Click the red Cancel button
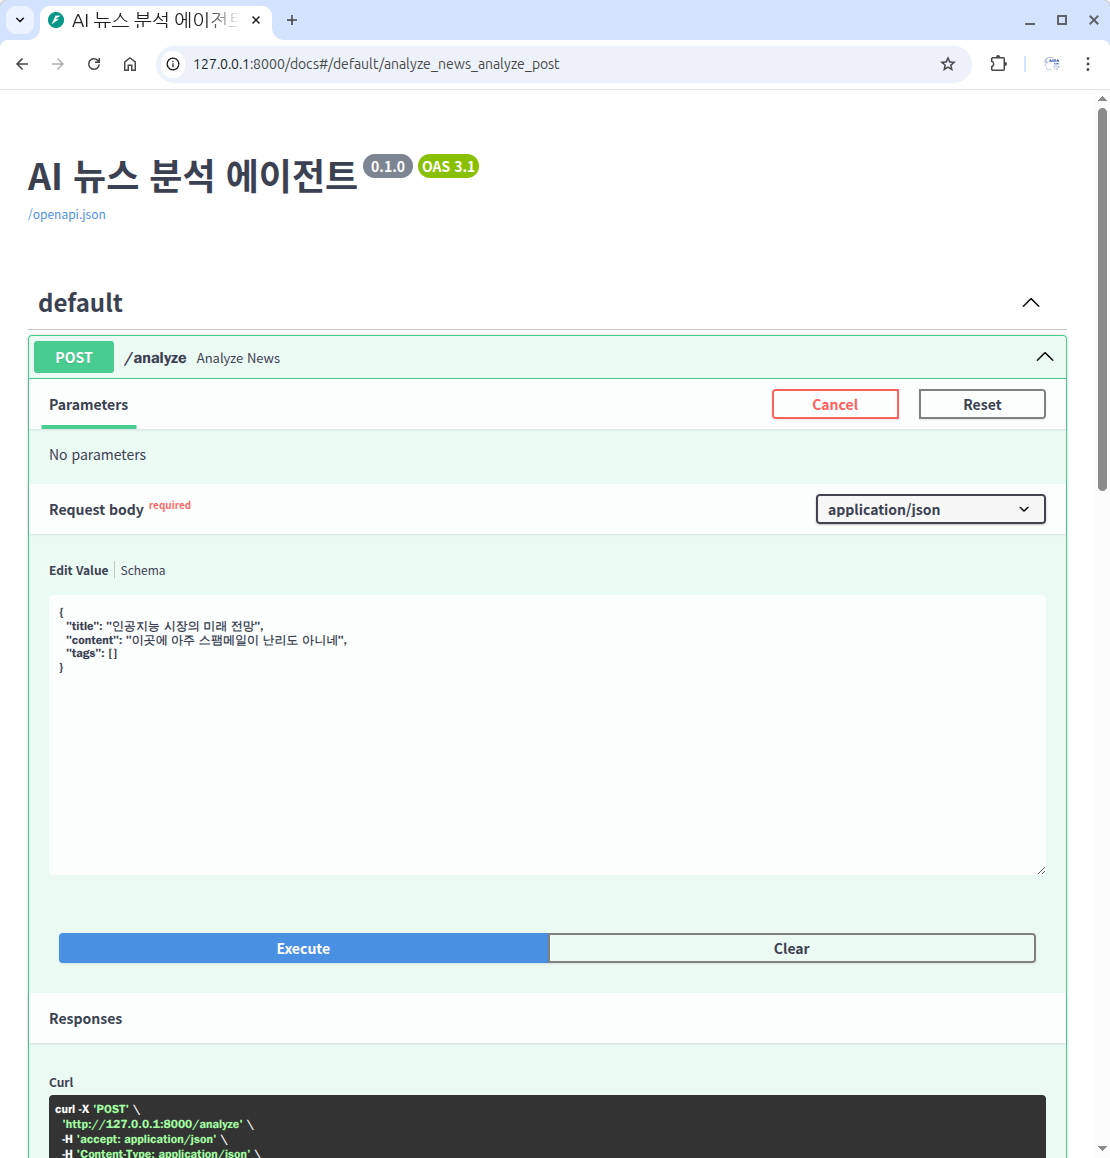This screenshot has width=1110, height=1158. coord(835,405)
